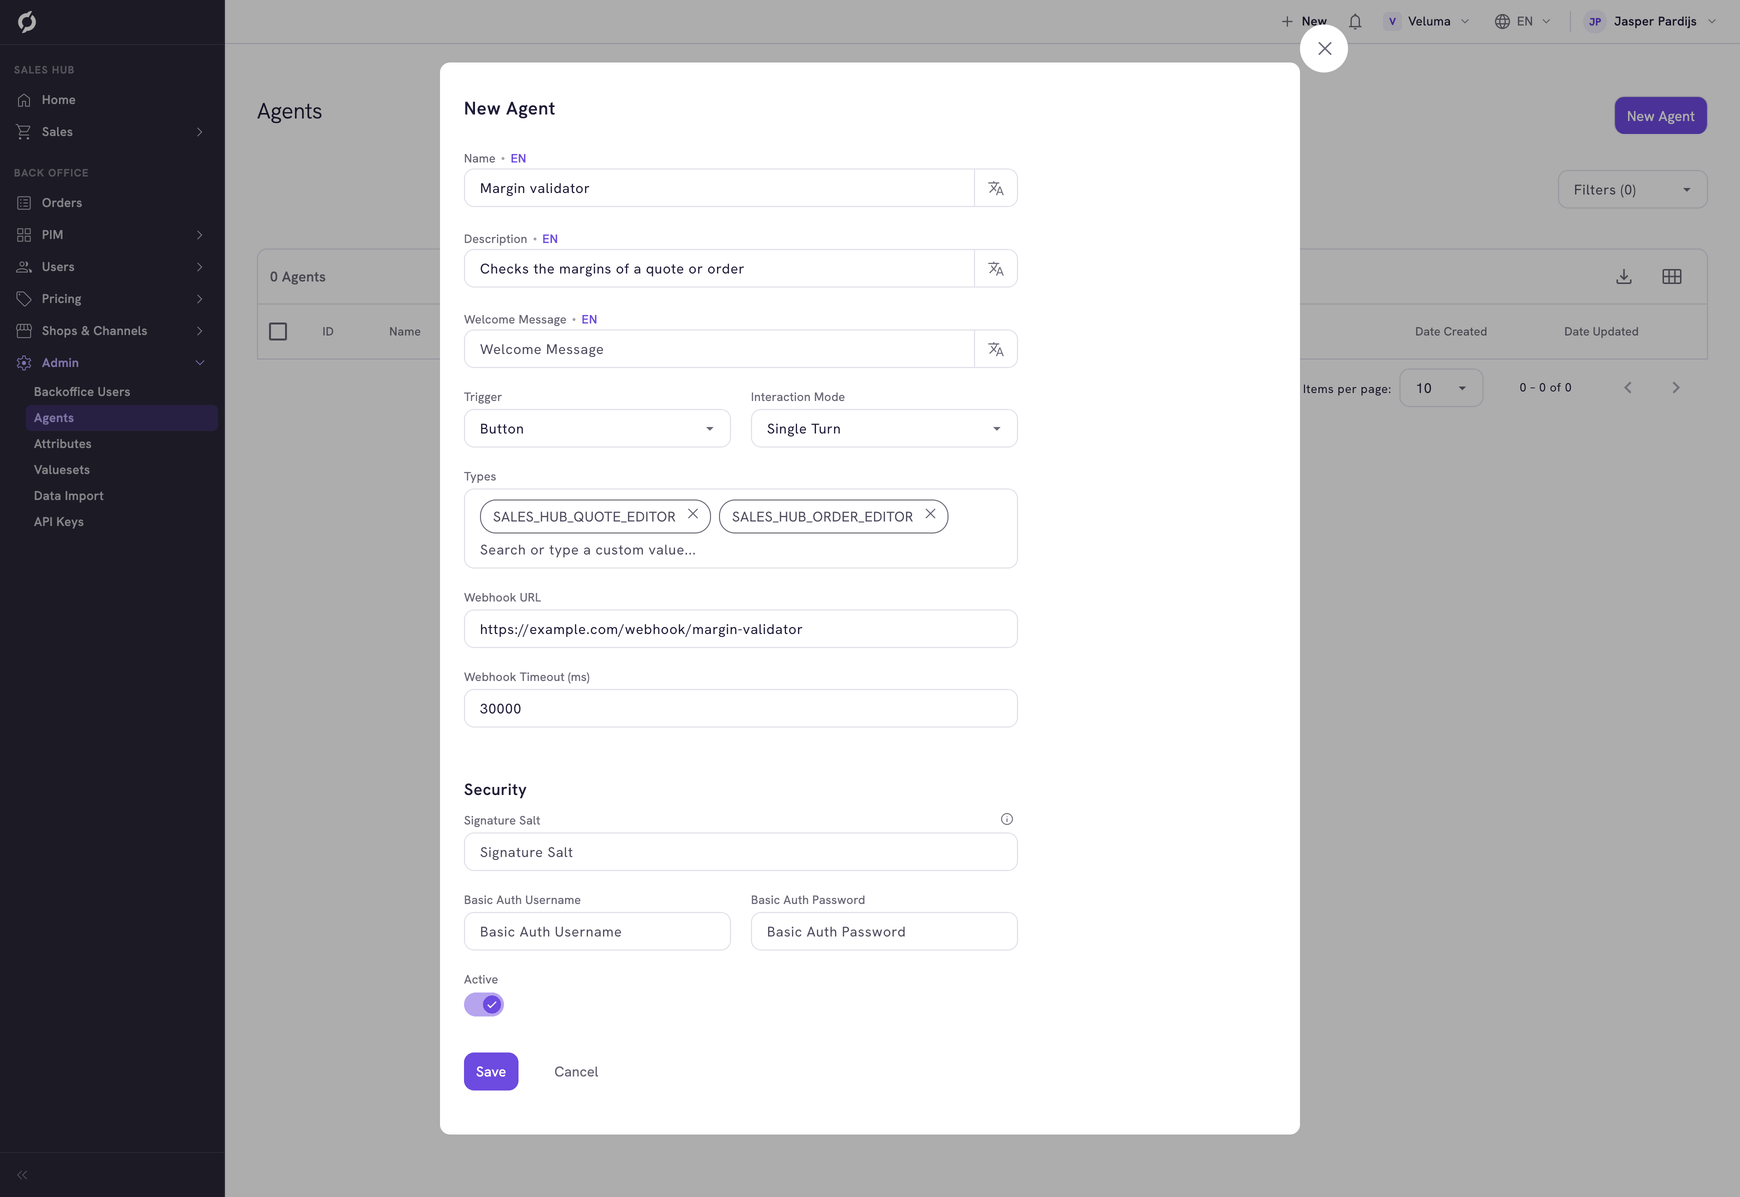This screenshot has height=1197, width=1740.
Task: Click the + New button in top bar
Action: tap(1304, 21)
